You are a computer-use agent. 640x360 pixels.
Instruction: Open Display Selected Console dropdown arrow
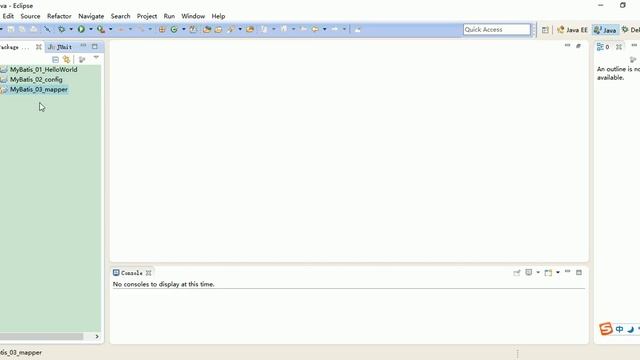coord(538,273)
